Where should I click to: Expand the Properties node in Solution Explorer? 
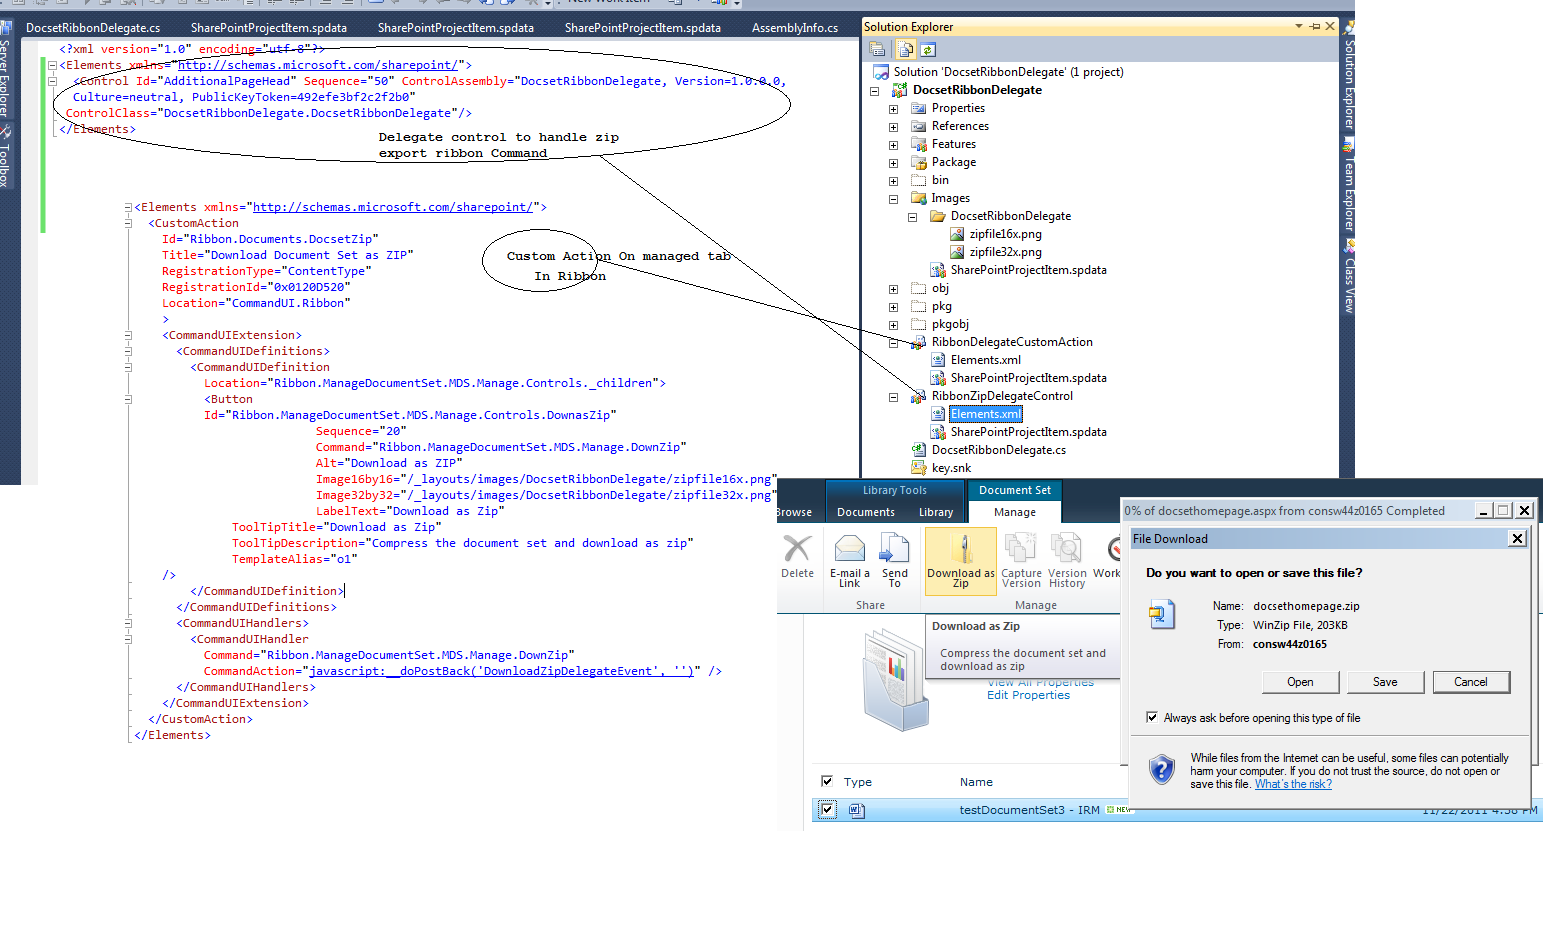click(893, 109)
